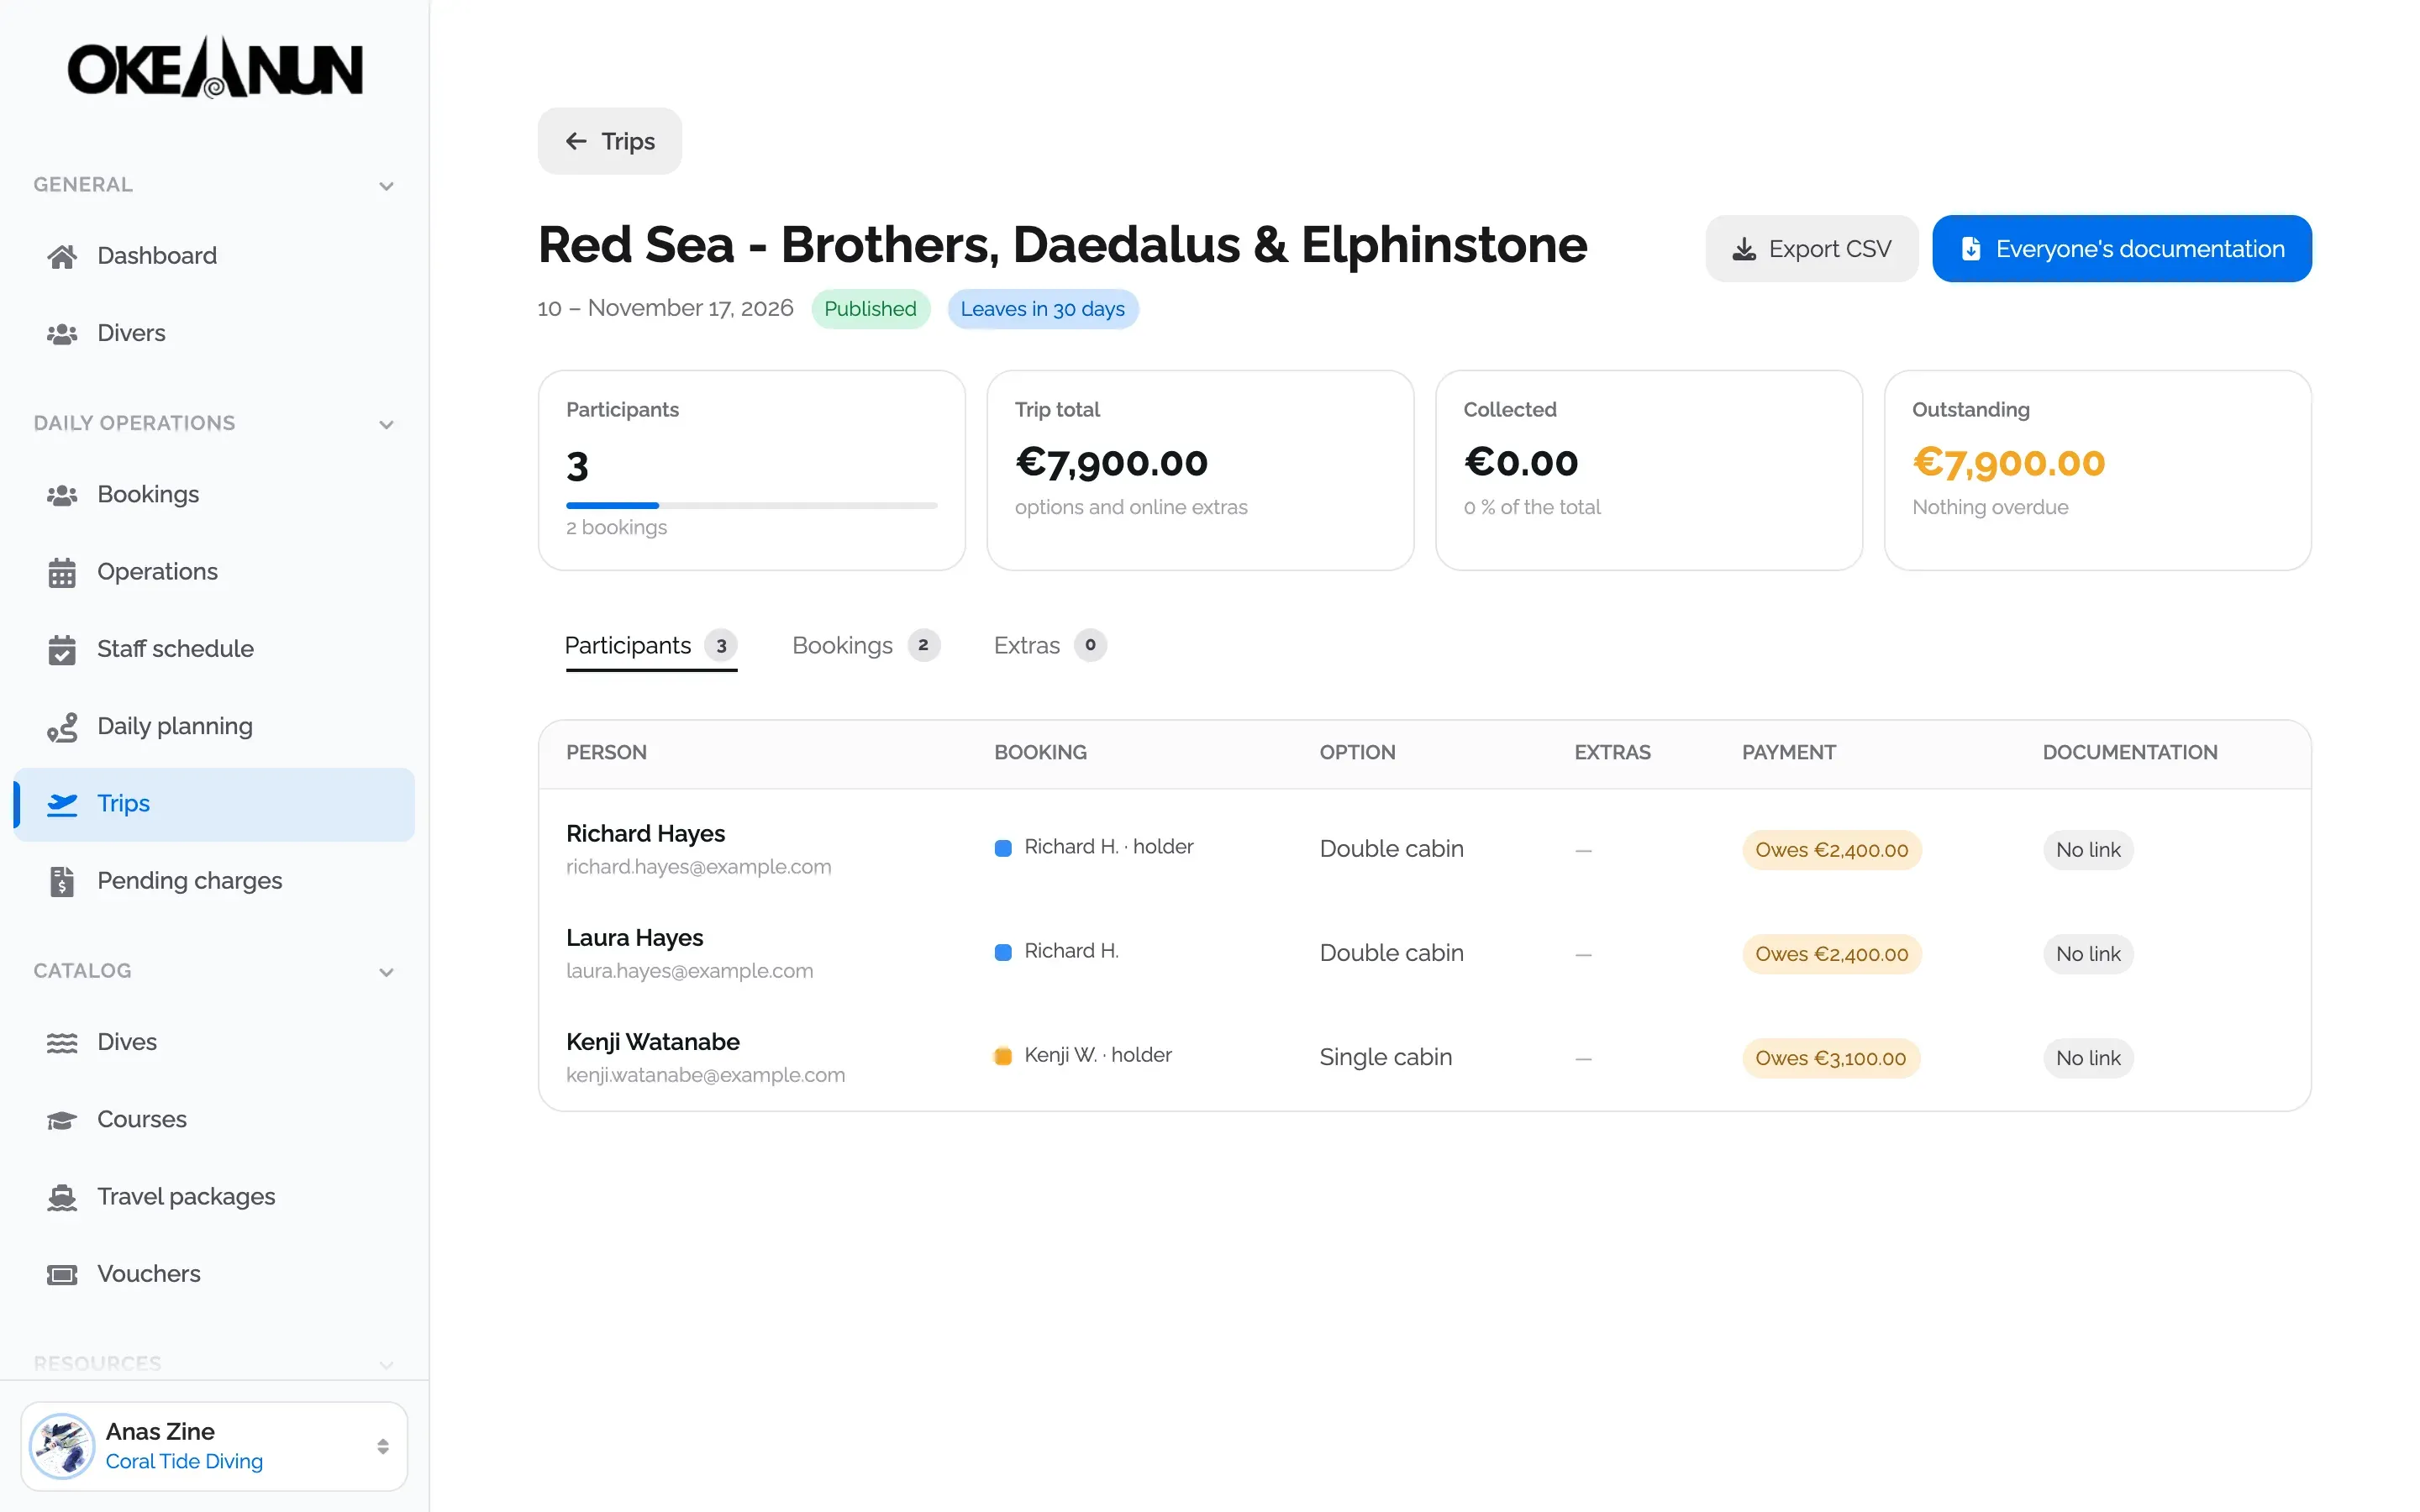Switch to the Participants tab

pos(651,646)
